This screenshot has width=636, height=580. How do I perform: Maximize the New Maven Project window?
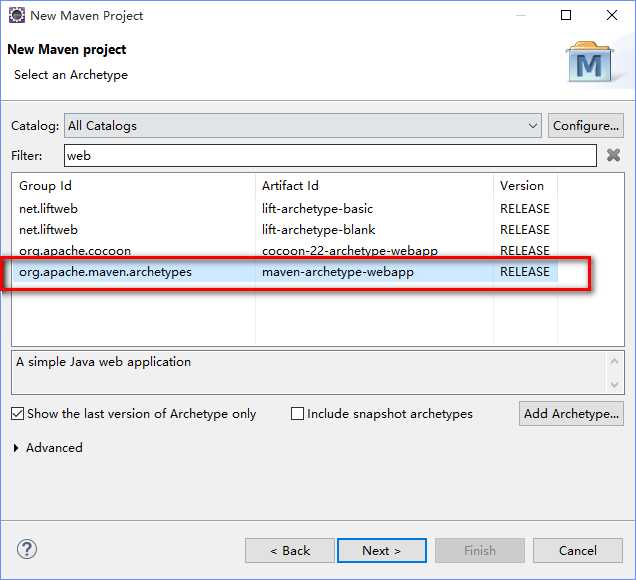566,15
